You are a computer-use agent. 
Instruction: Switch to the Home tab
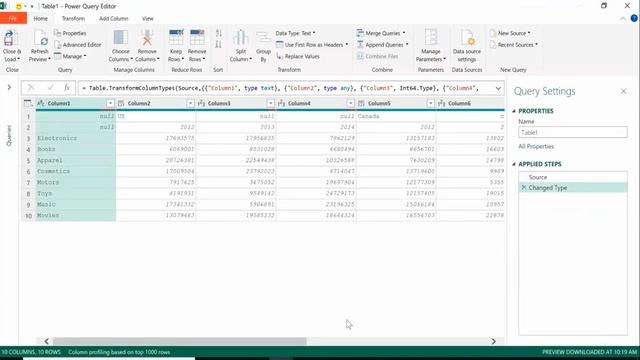(x=40, y=18)
